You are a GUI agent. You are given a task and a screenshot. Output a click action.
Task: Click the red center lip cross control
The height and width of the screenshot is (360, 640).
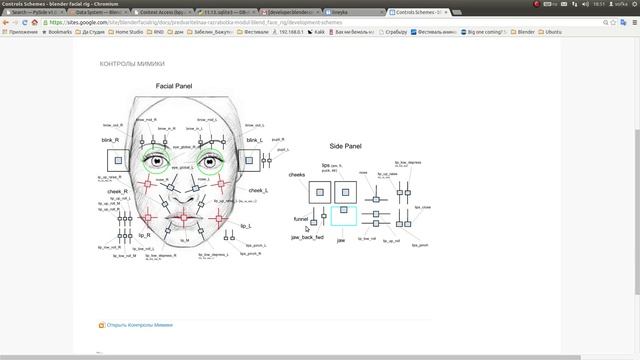click(184, 218)
